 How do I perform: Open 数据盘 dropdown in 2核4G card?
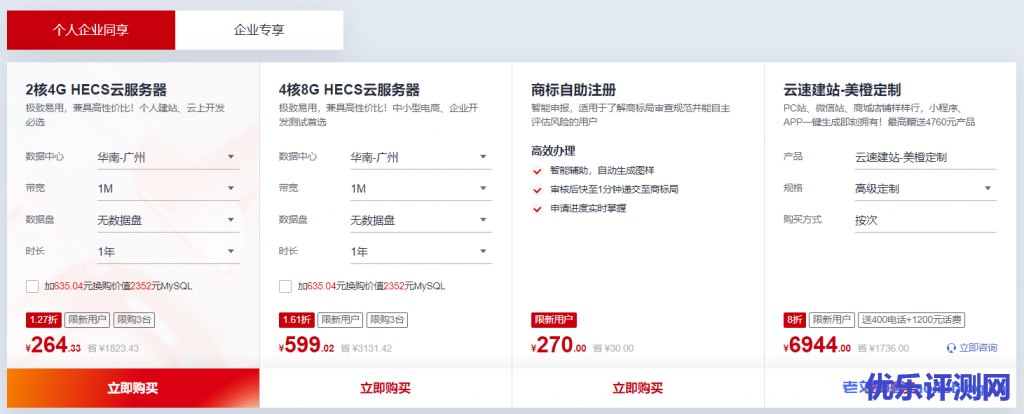point(168,220)
